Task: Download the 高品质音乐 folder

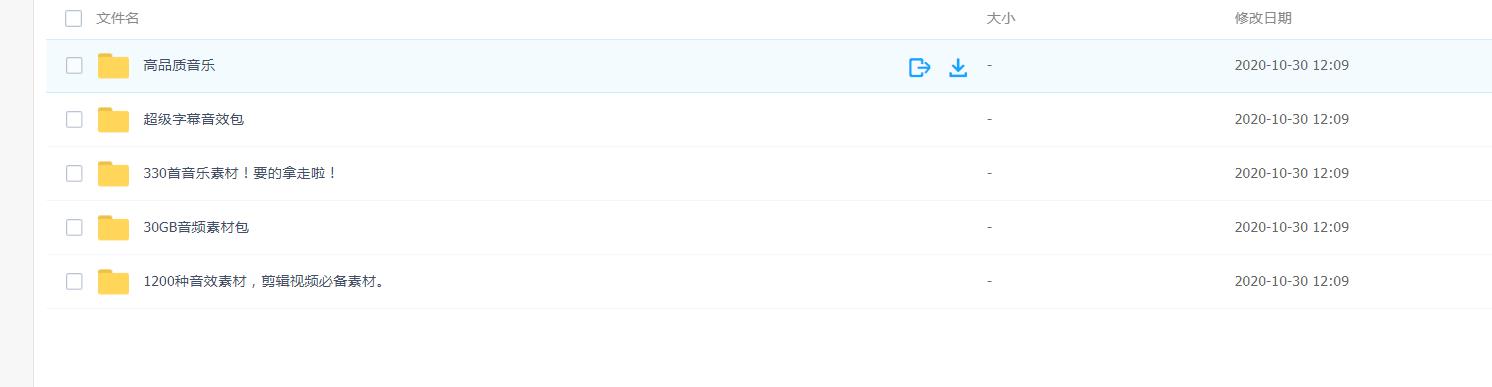Action: coord(958,67)
